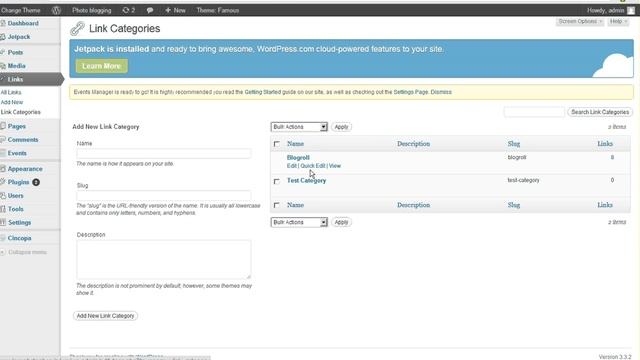
Task: Click the Dashboard sidebar icon
Action: tap(3, 24)
